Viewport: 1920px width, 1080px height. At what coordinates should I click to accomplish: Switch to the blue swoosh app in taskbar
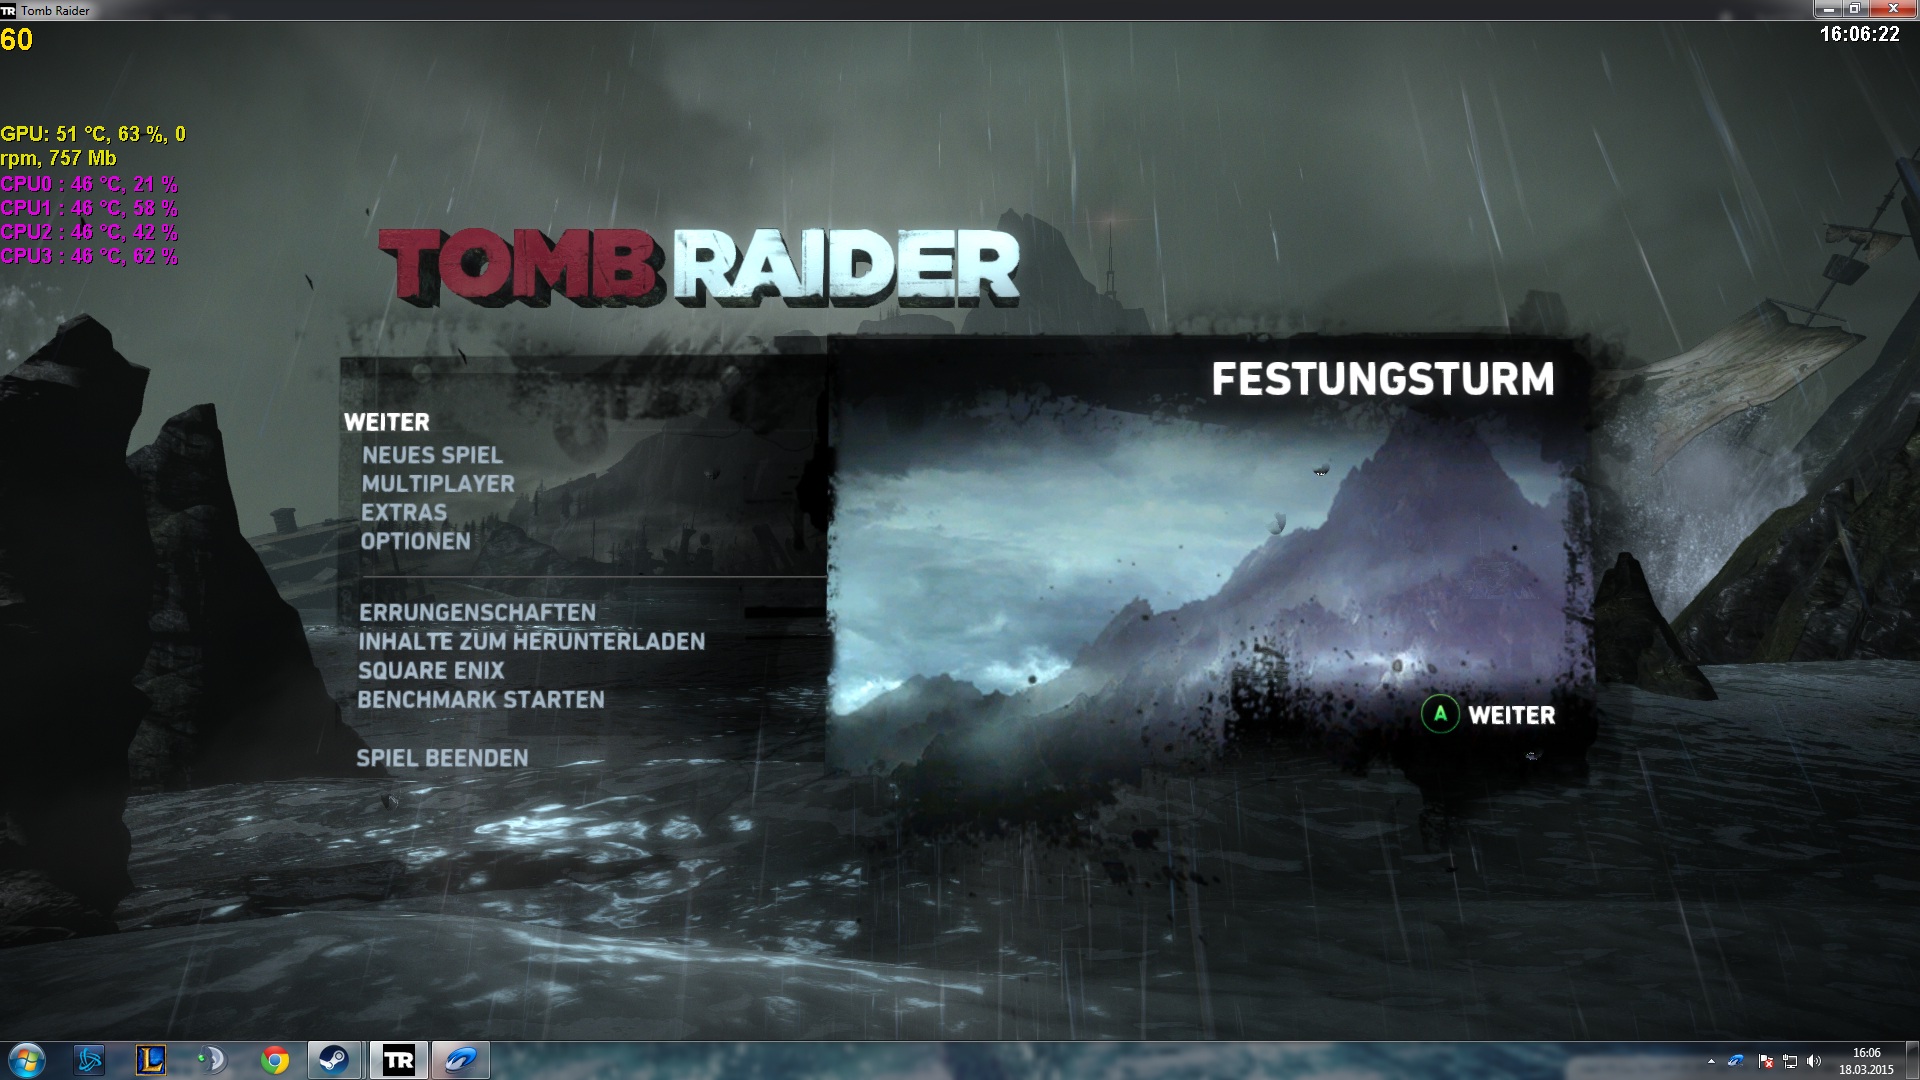[x=461, y=1060]
